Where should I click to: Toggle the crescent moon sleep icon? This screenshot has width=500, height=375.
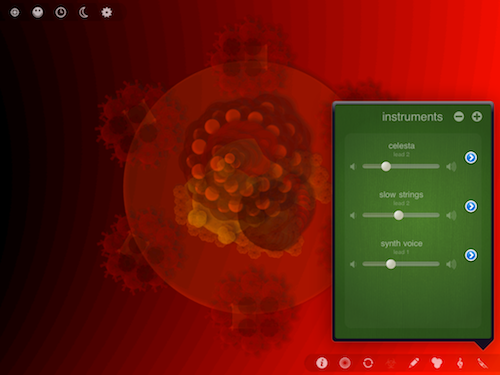click(84, 13)
